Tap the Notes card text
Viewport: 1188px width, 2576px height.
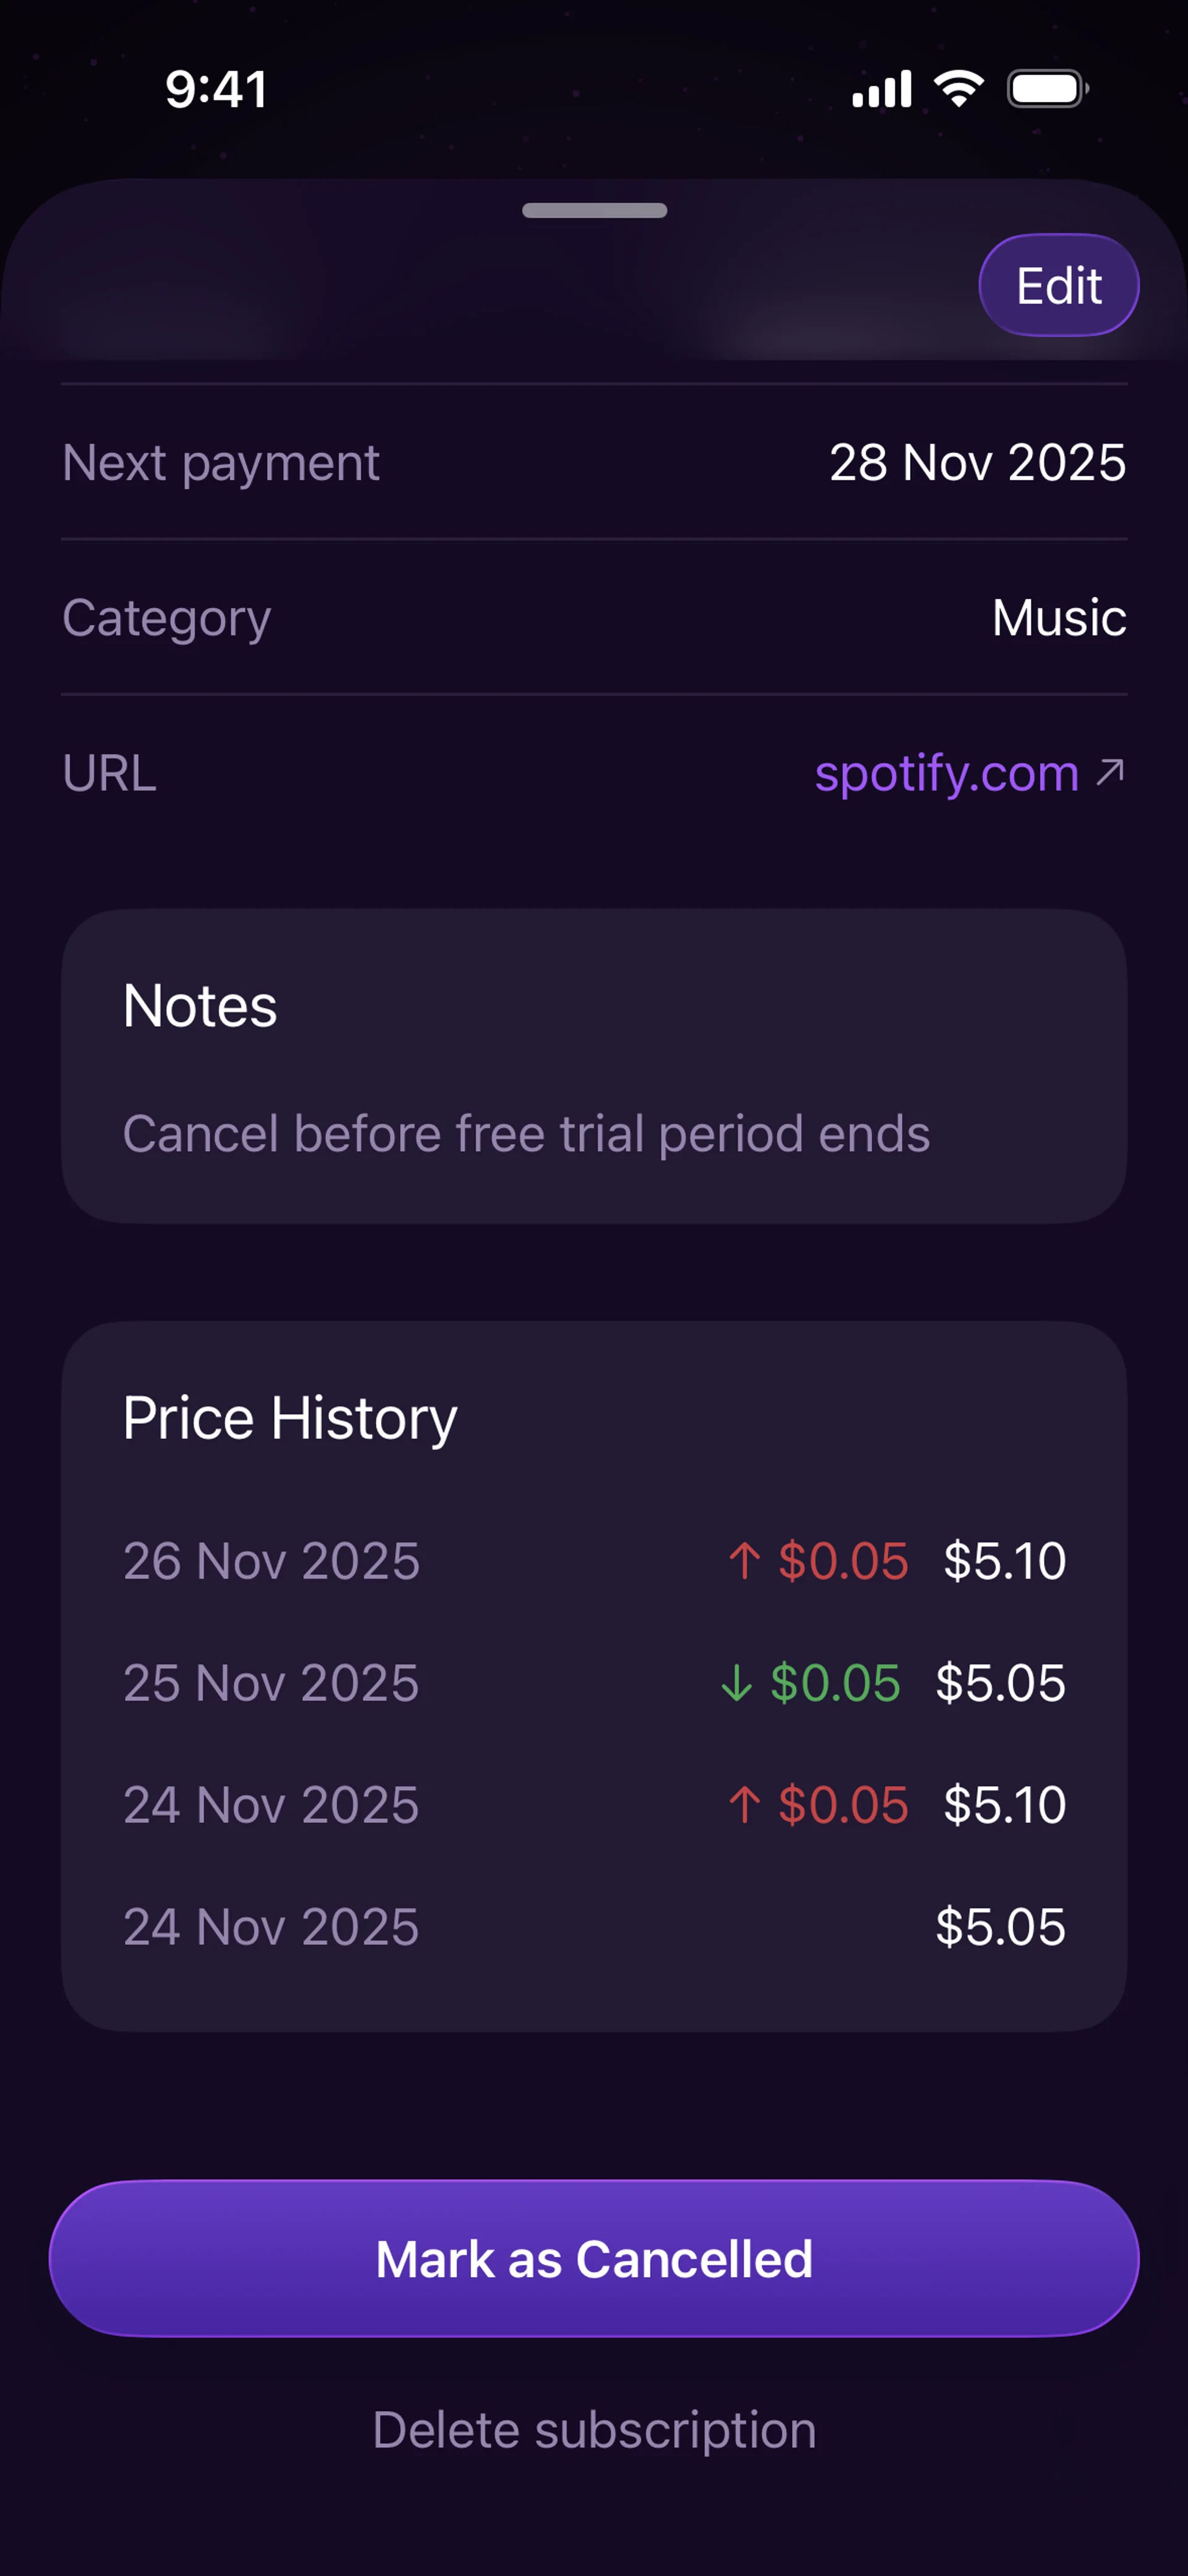click(x=526, y=1134)
